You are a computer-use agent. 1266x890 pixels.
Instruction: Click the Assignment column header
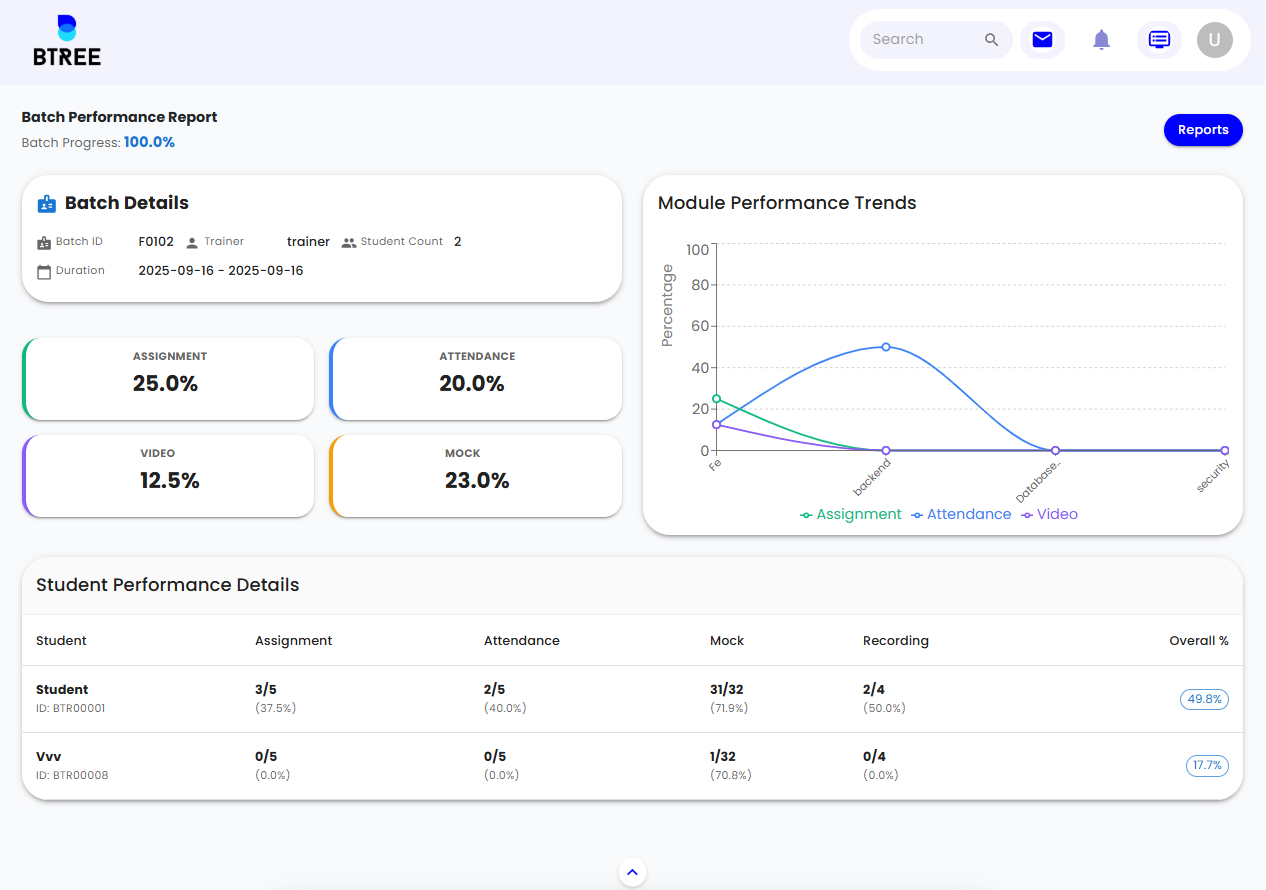[x=294, y=641]
